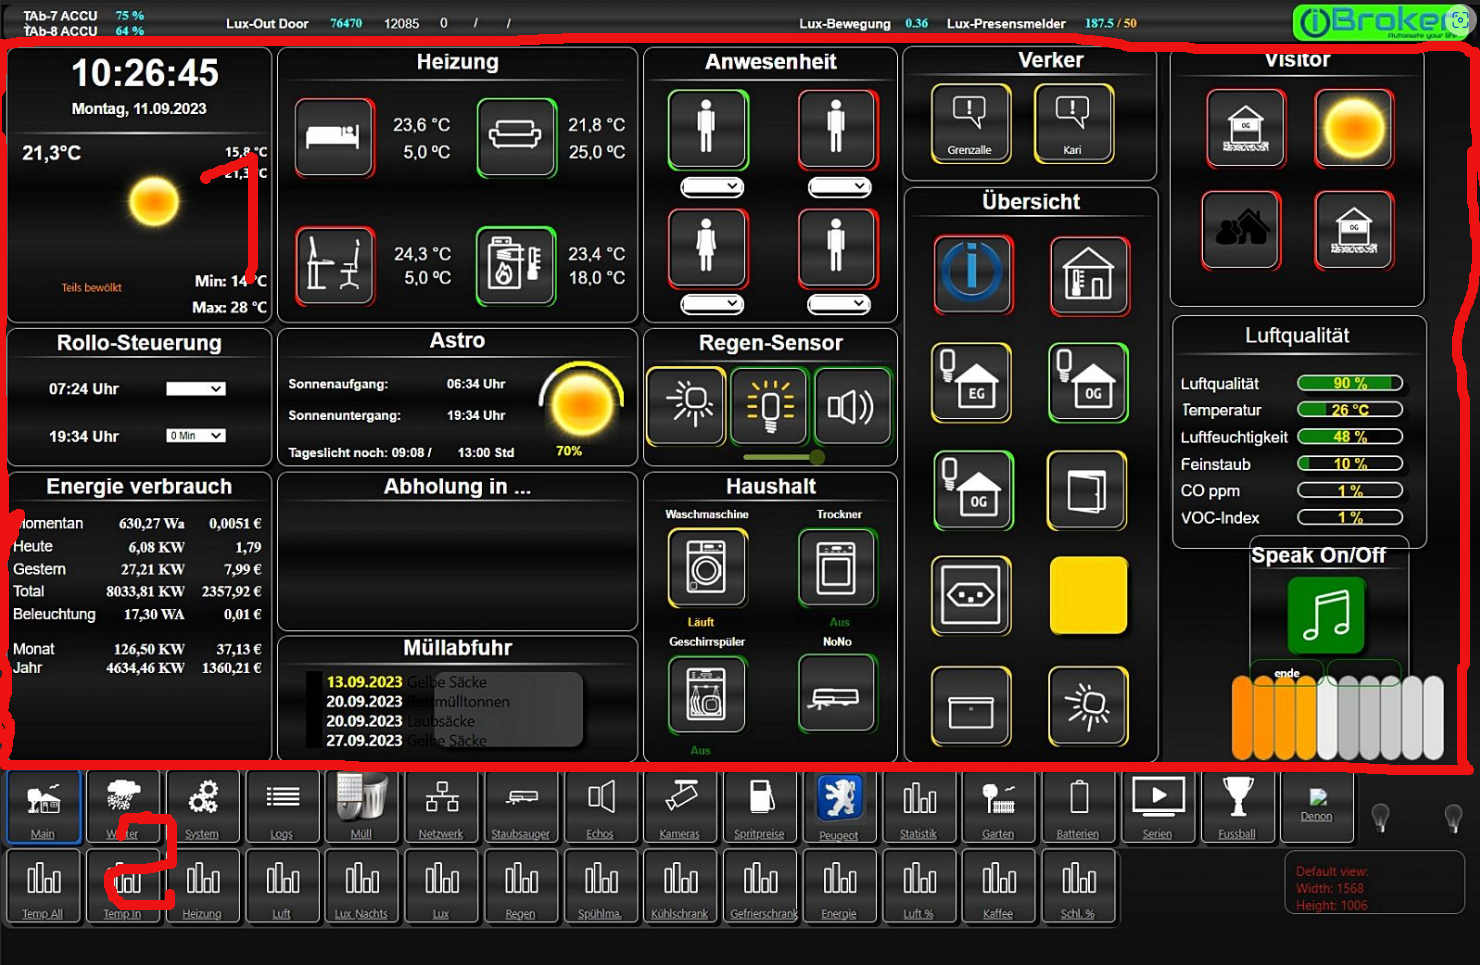Image resolution: width=1480 pixels, height=965 pixels.
Task: Open the Temp All chart
Action: (43, 886)
